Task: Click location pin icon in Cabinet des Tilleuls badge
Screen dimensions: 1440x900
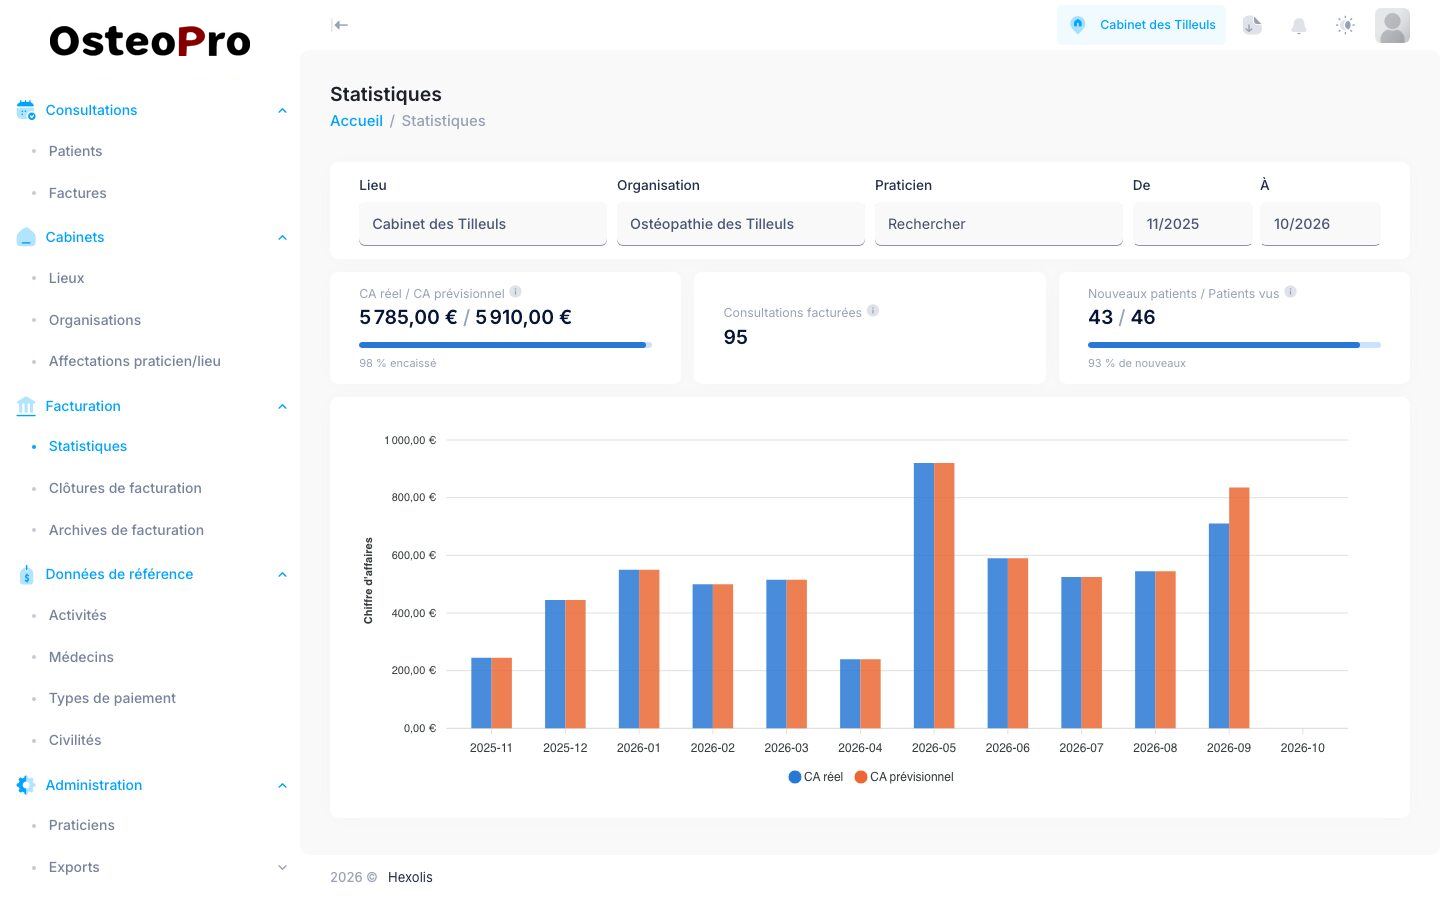Action: pos(1078,25)
